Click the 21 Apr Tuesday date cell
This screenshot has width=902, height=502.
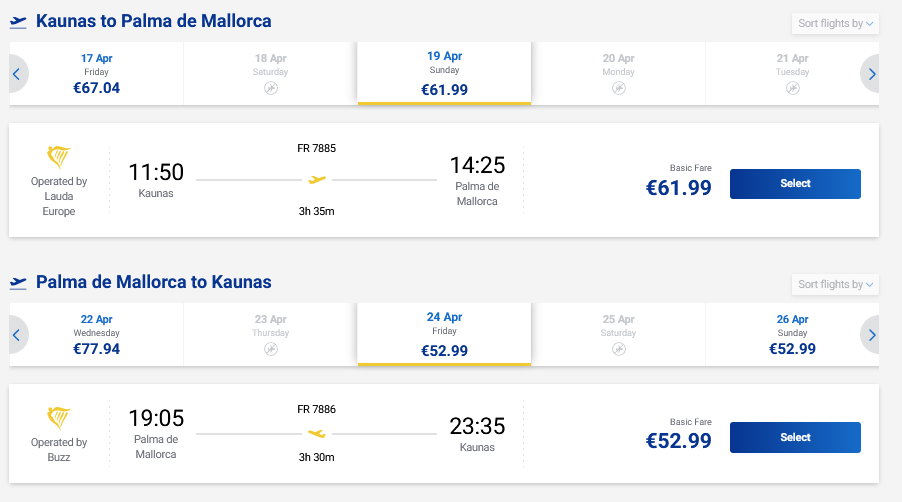(x=792, y=74)
